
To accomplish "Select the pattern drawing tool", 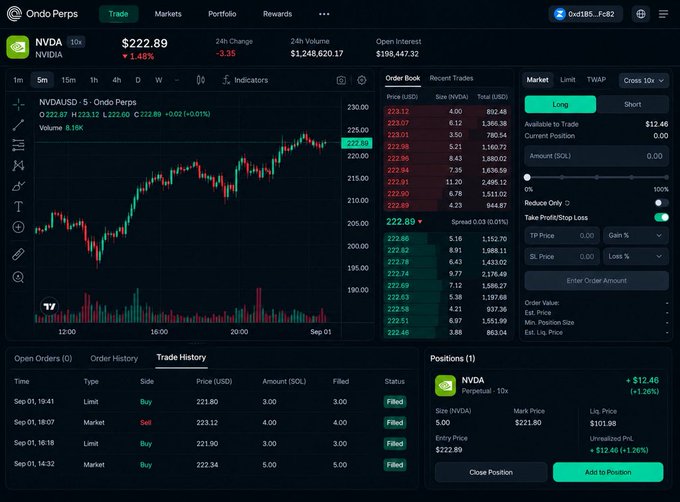I will [18, 166].
